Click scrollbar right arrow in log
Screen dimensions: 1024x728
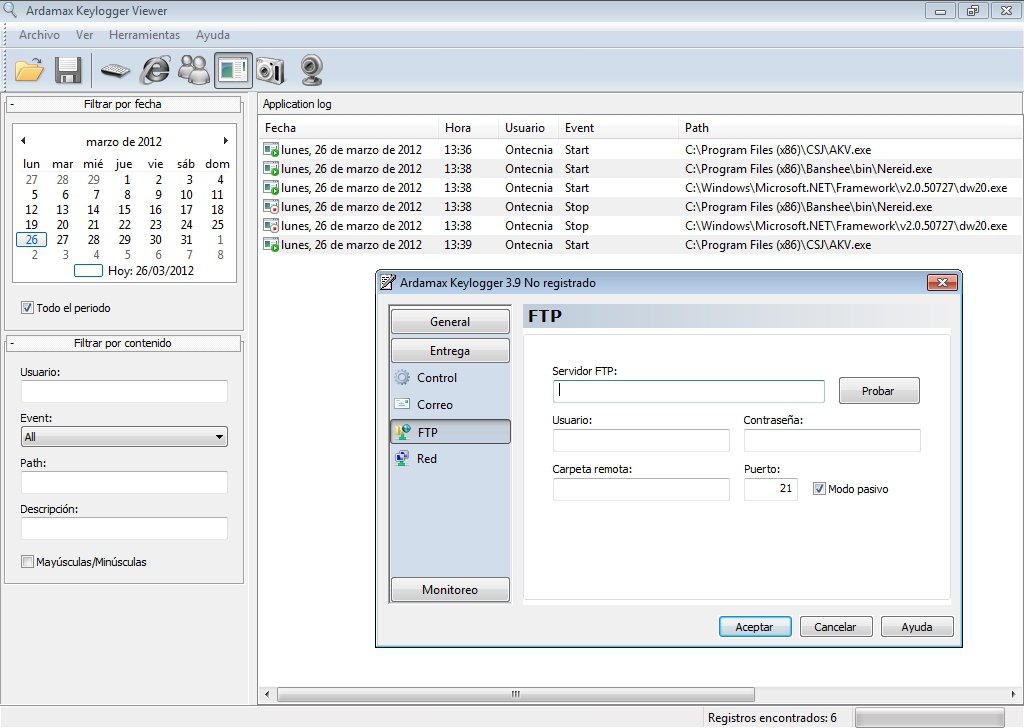point(1013,693)
